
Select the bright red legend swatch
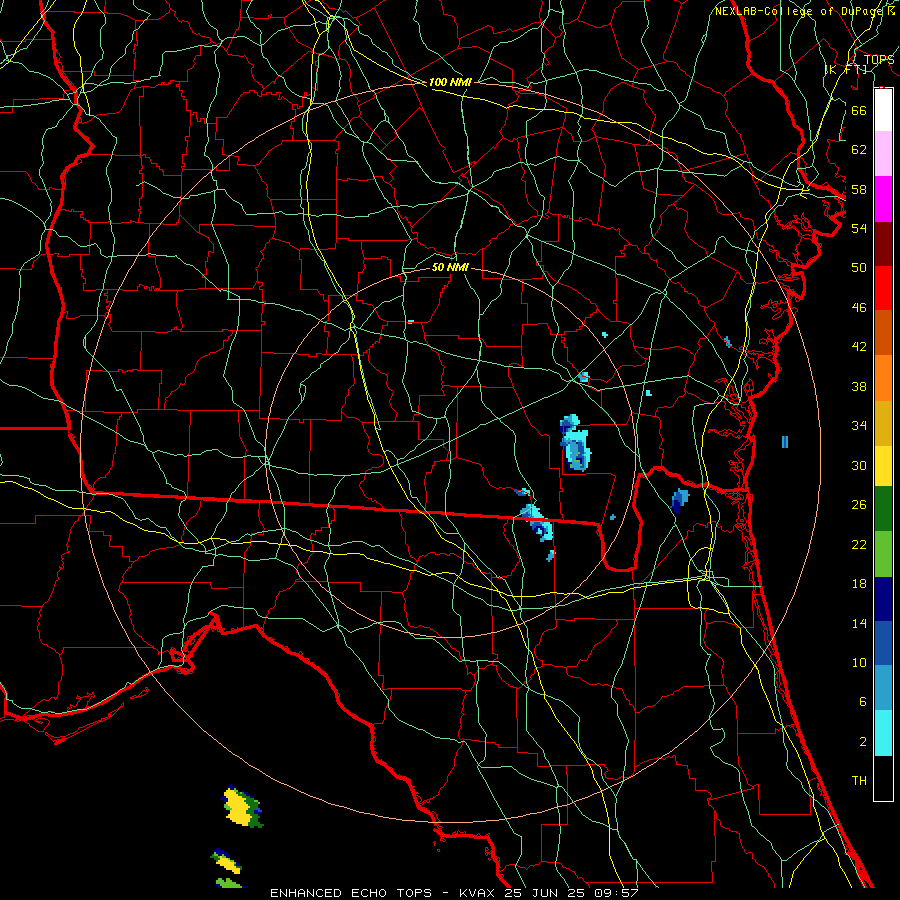pyautogui.click(x=883, y=288)
